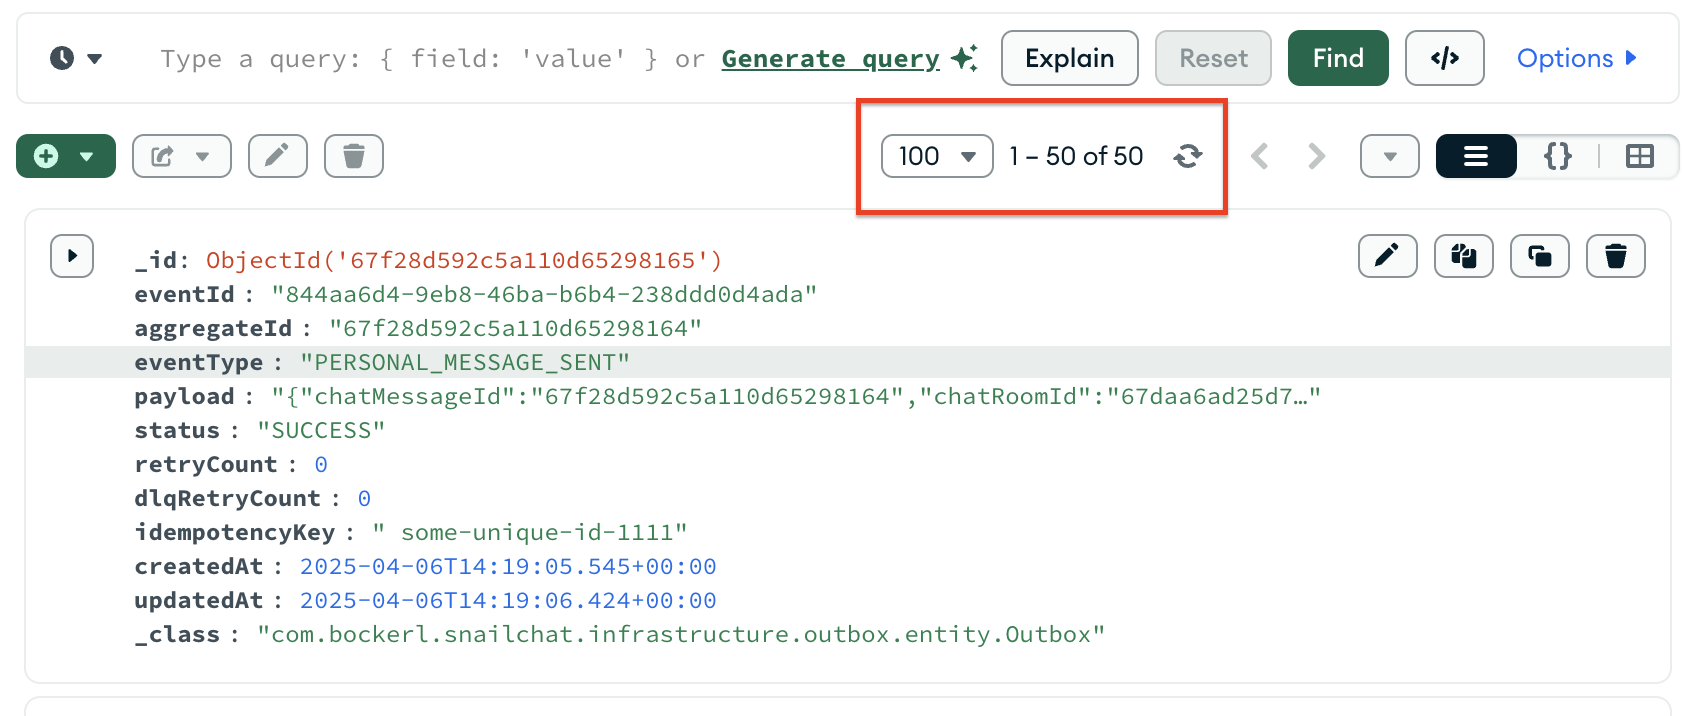
Task: Expand the query Options panel
Action: coord(1576,58)
